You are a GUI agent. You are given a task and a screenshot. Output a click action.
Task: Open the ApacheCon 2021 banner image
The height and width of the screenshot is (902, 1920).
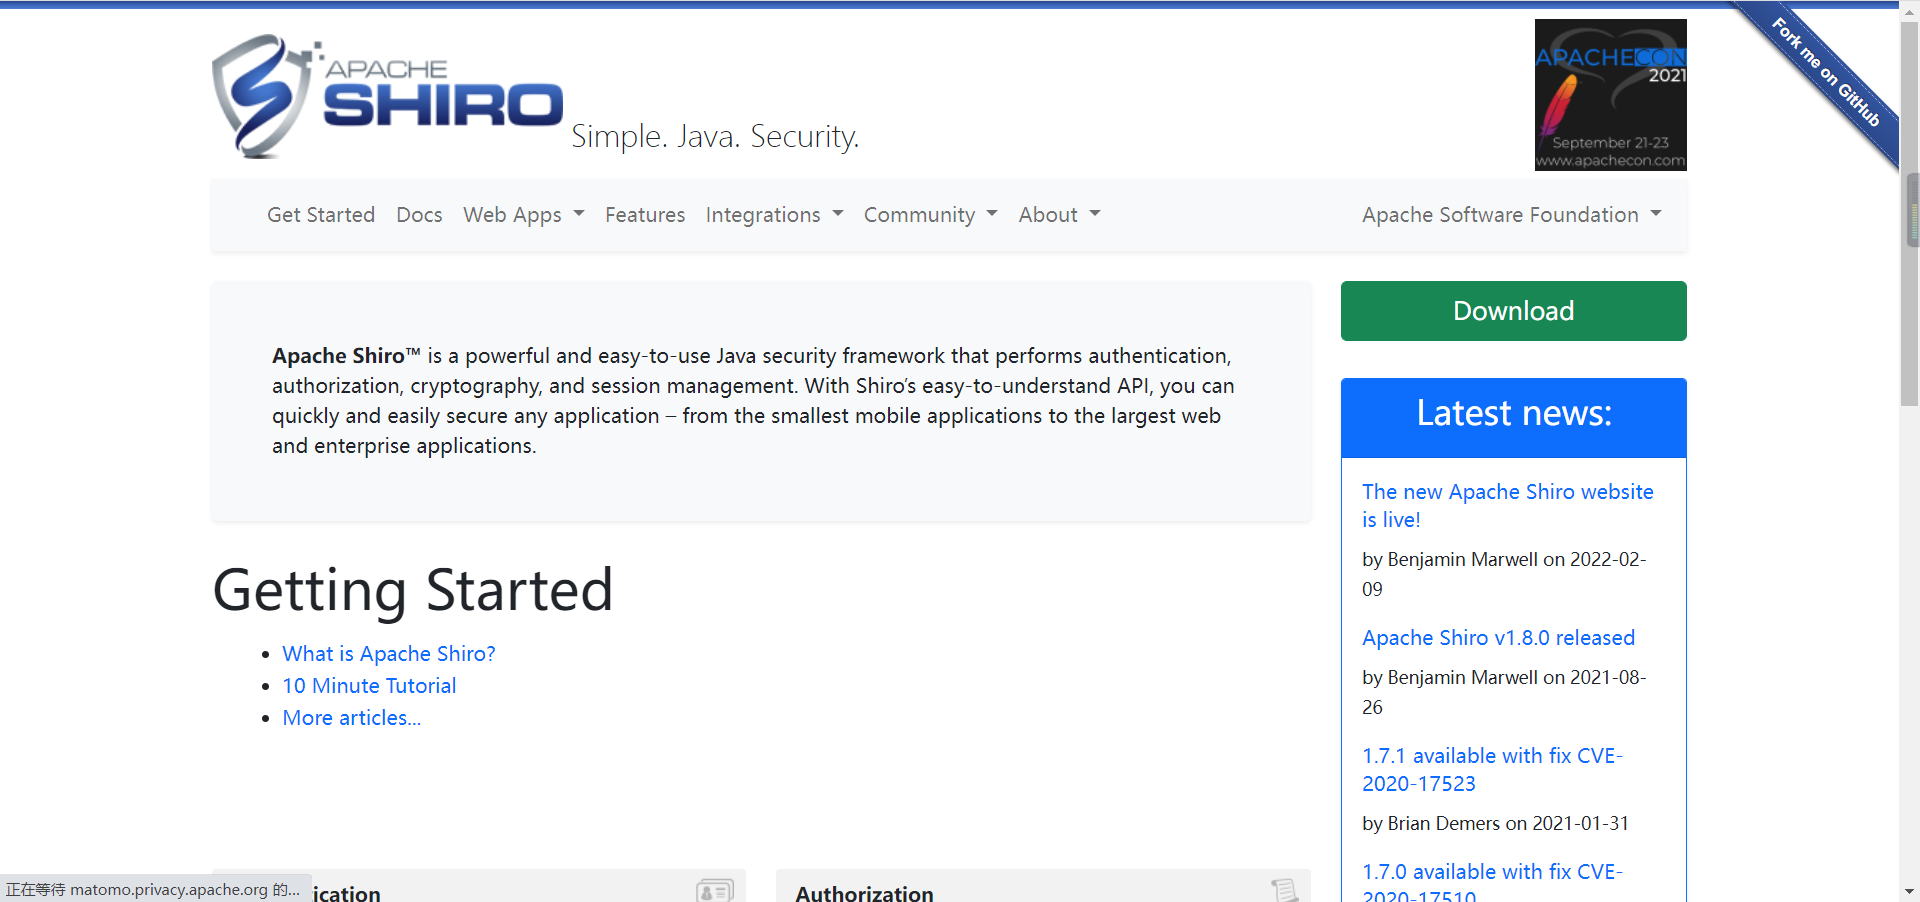[1610, 95]
